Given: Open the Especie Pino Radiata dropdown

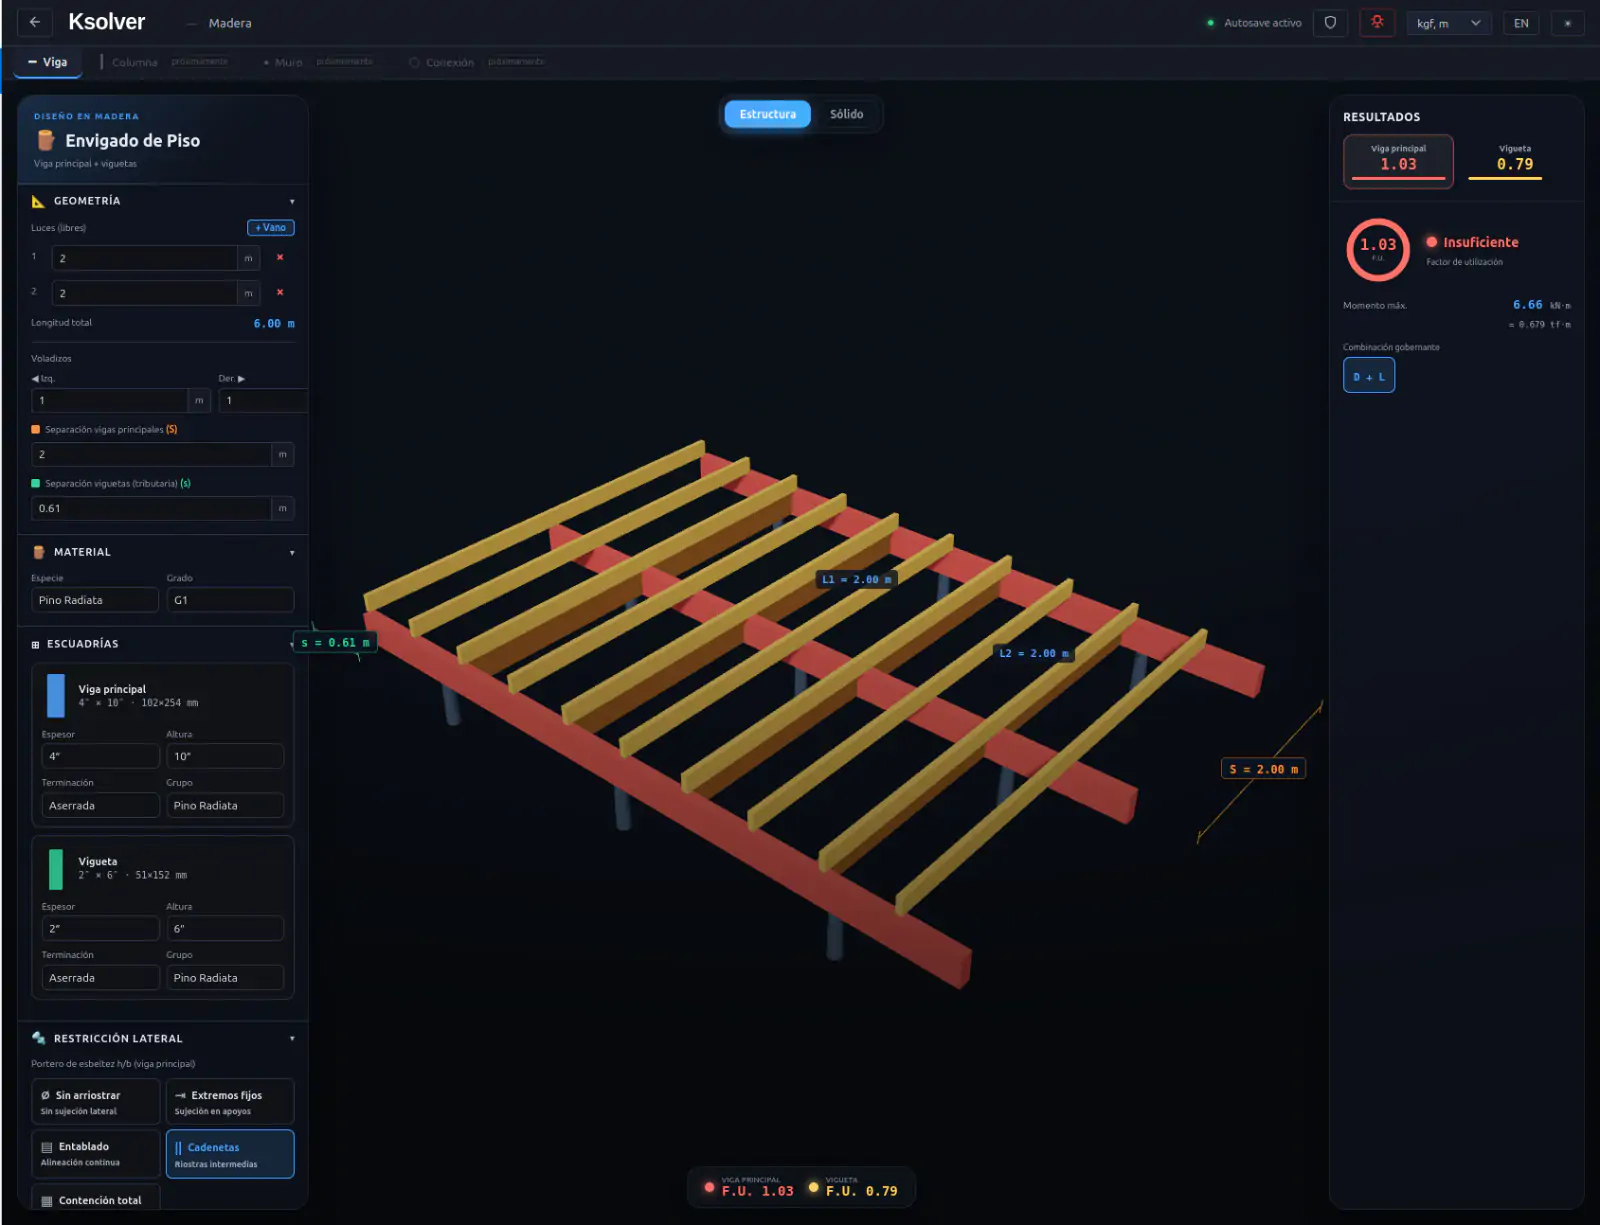Looking at the screenshot, I should 95,600.
